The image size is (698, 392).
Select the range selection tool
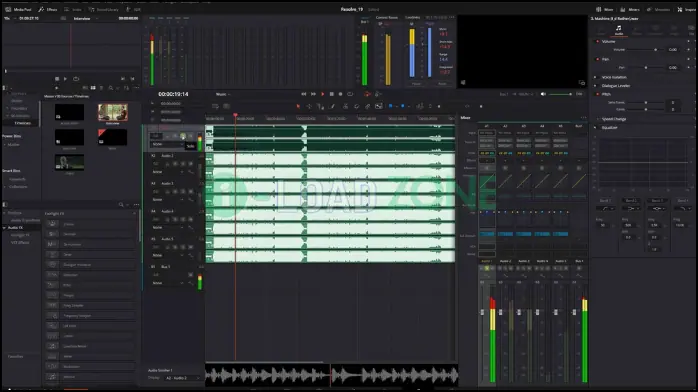click(309, 106)
